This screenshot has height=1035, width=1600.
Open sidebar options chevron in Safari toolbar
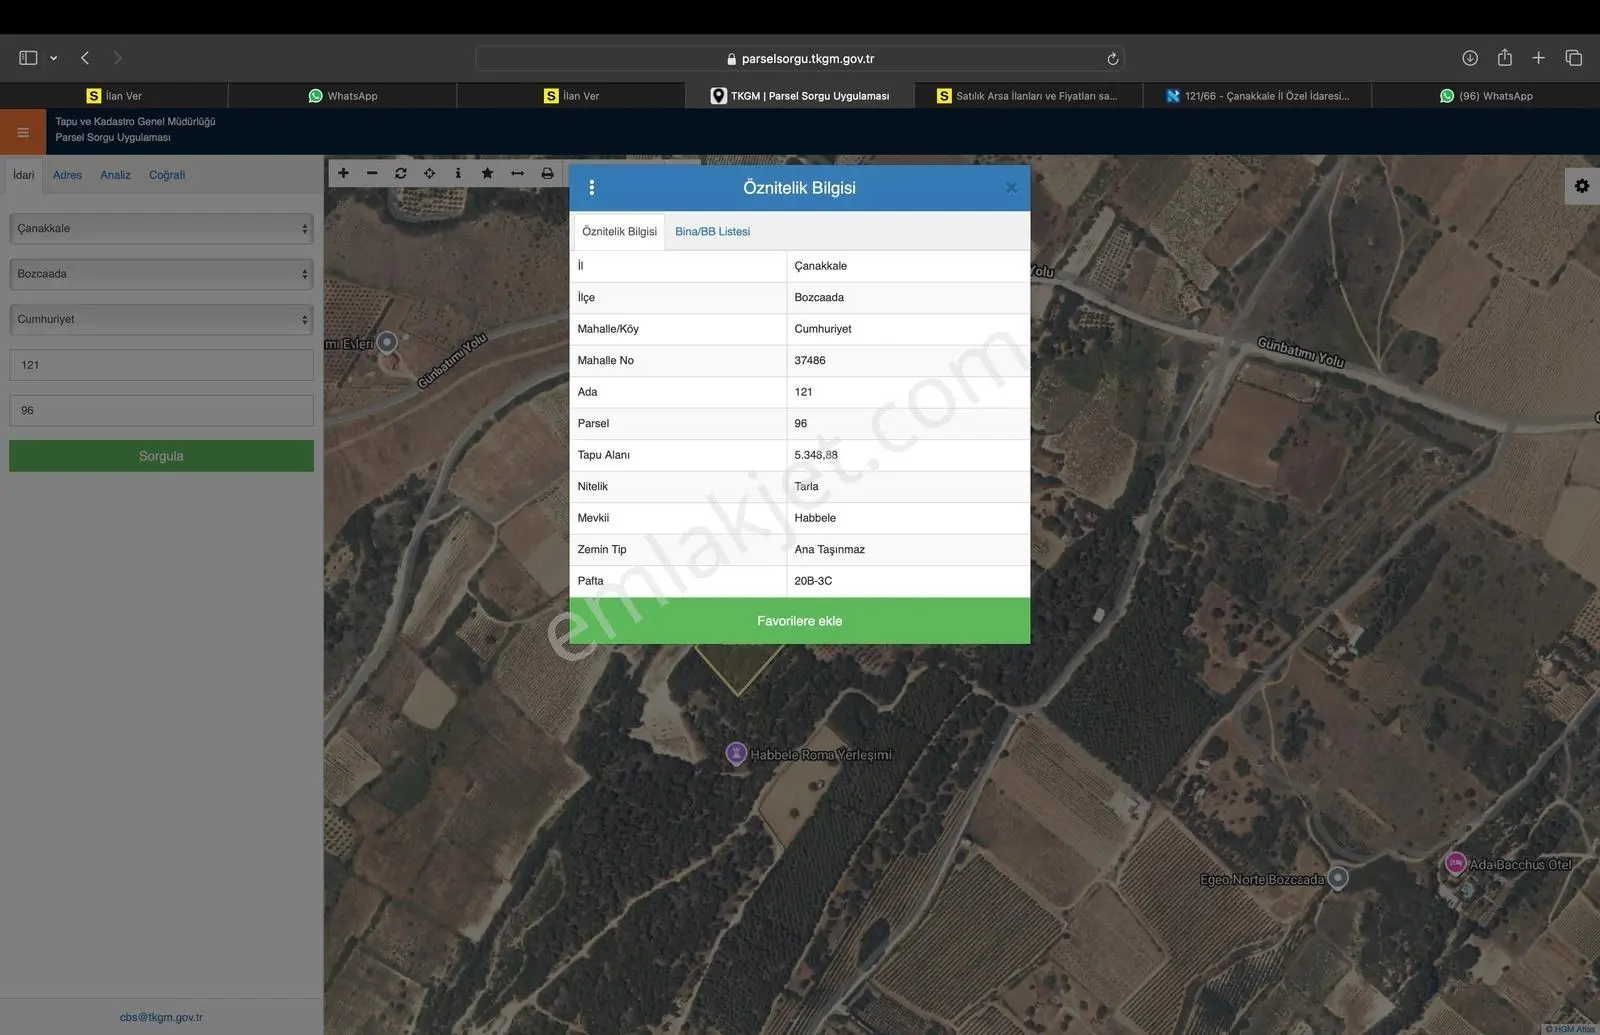(x=54, y=58)
